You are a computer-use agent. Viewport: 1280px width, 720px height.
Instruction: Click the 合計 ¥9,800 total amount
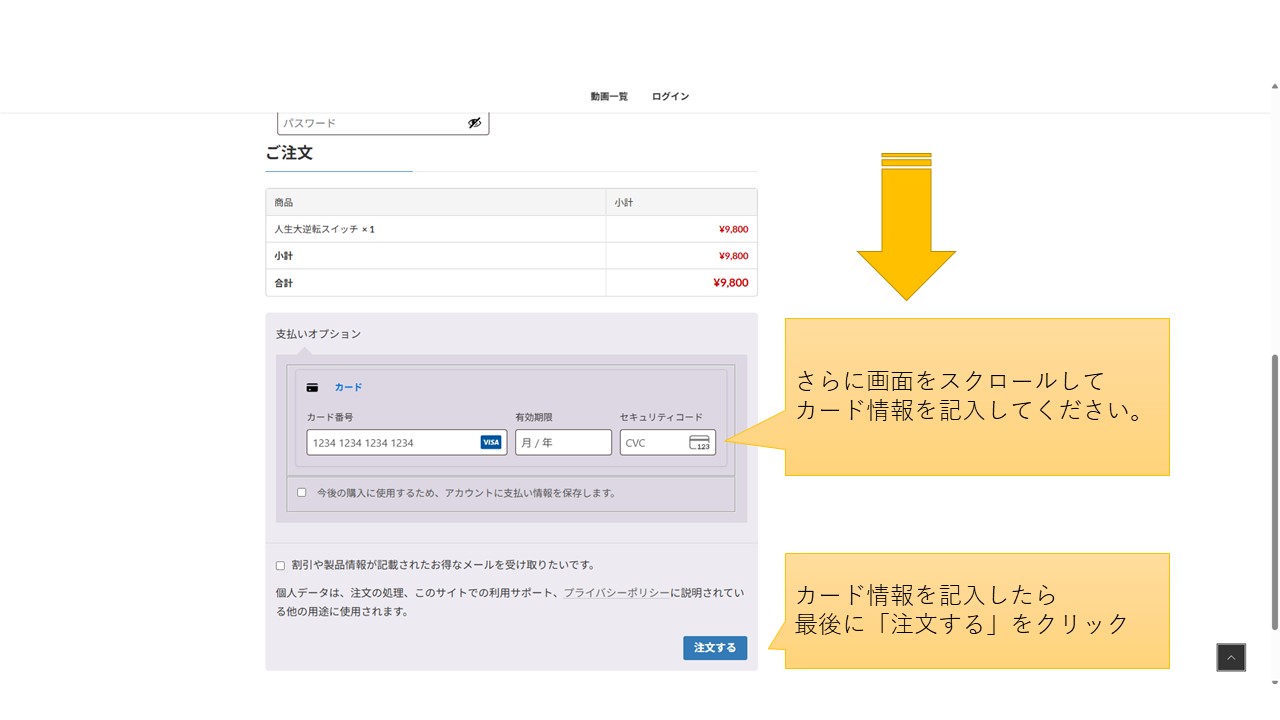(x=730, y=283)
